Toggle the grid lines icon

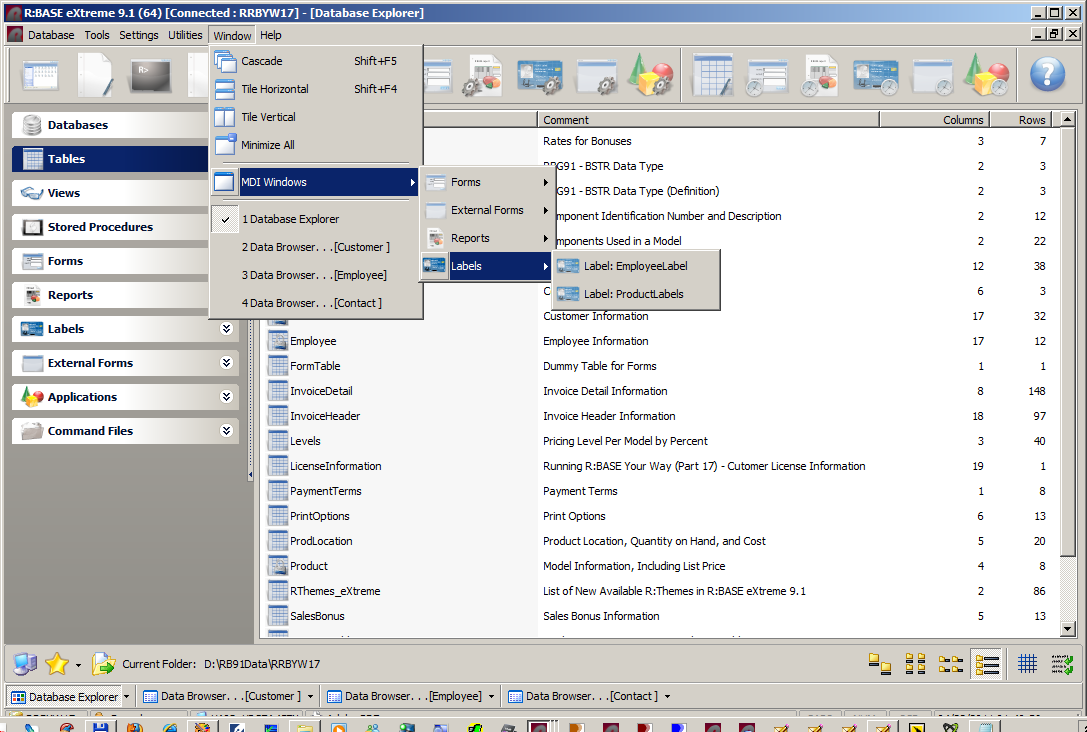1027,663
